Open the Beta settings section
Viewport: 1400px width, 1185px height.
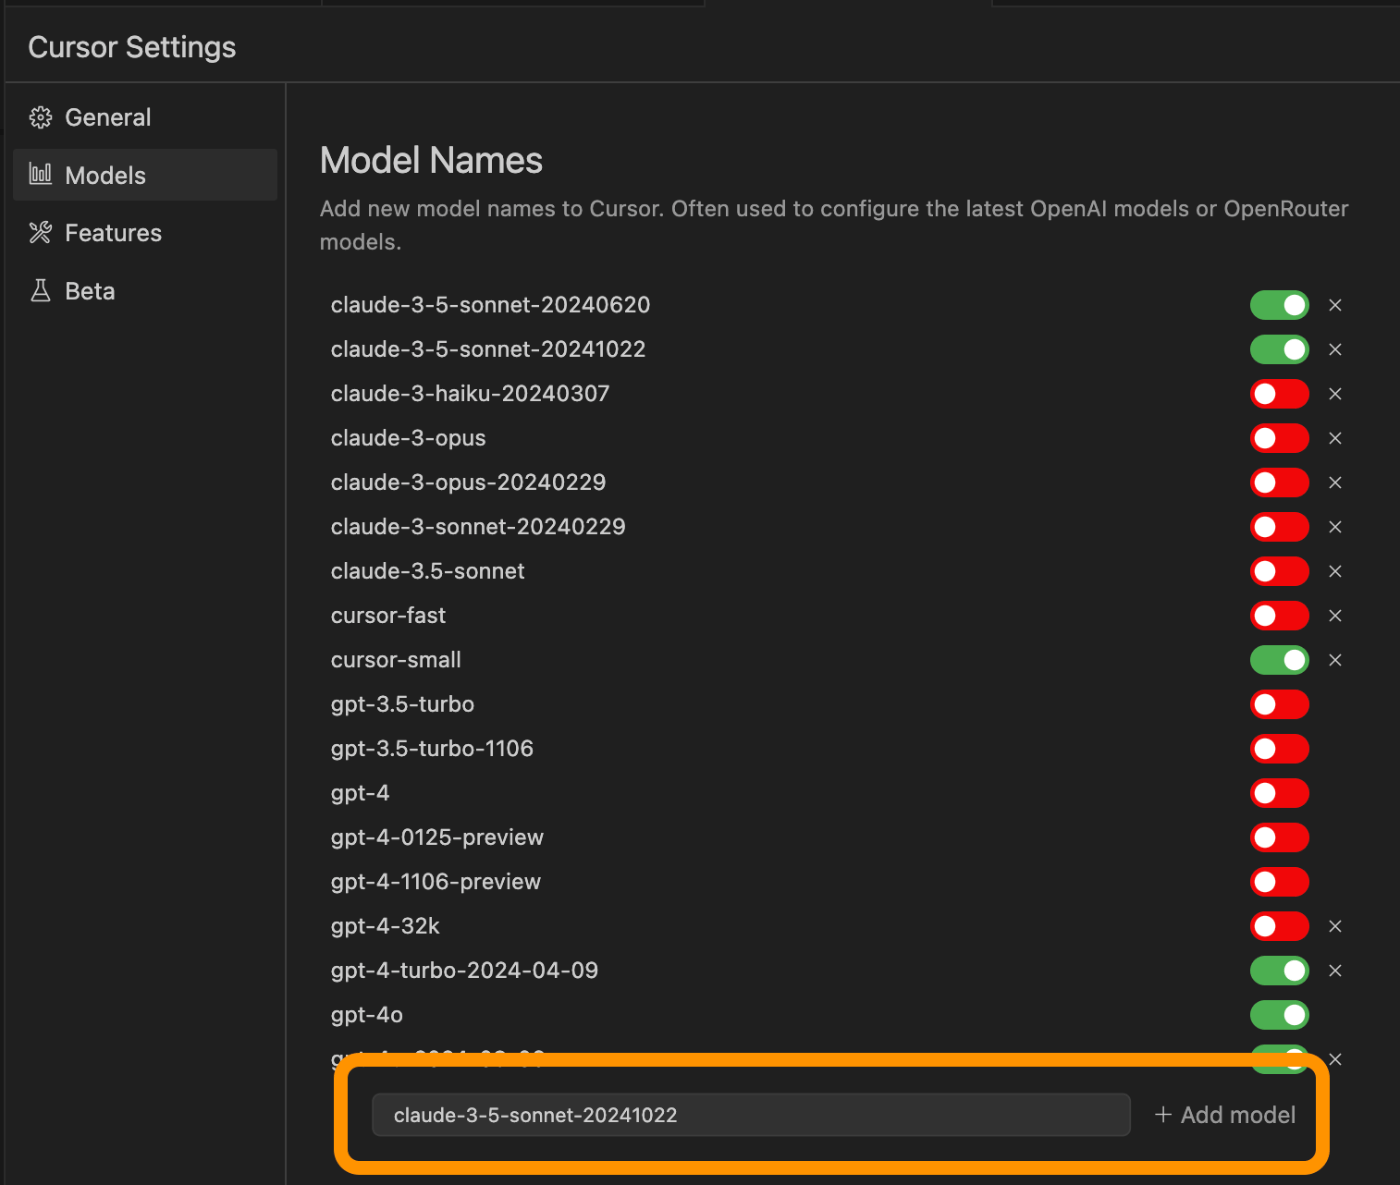(145, 291)
